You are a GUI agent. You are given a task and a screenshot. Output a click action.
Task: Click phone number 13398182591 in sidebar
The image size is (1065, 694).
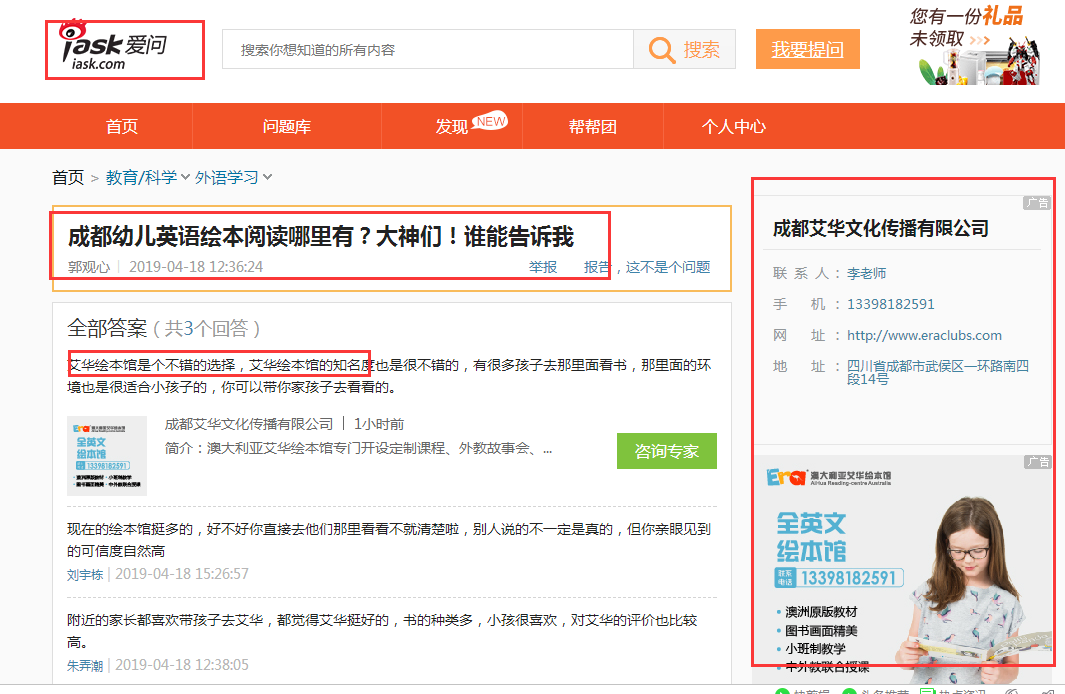(x=890, y=304)
